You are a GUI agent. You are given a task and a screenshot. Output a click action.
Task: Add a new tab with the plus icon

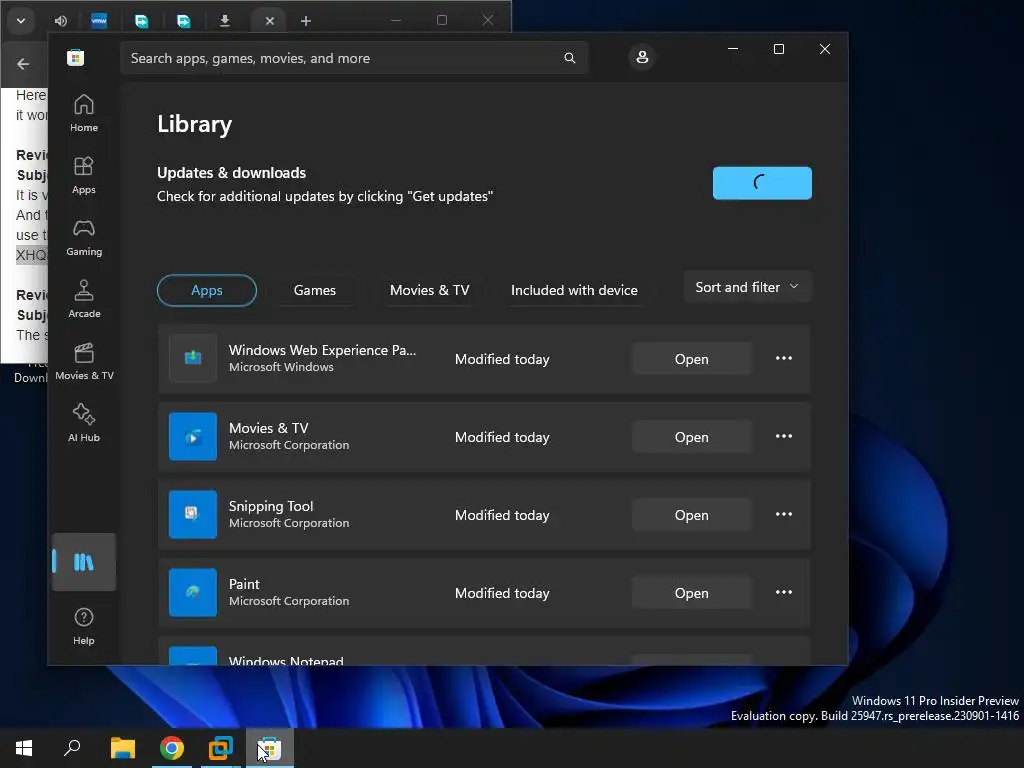tap(306, 21)
